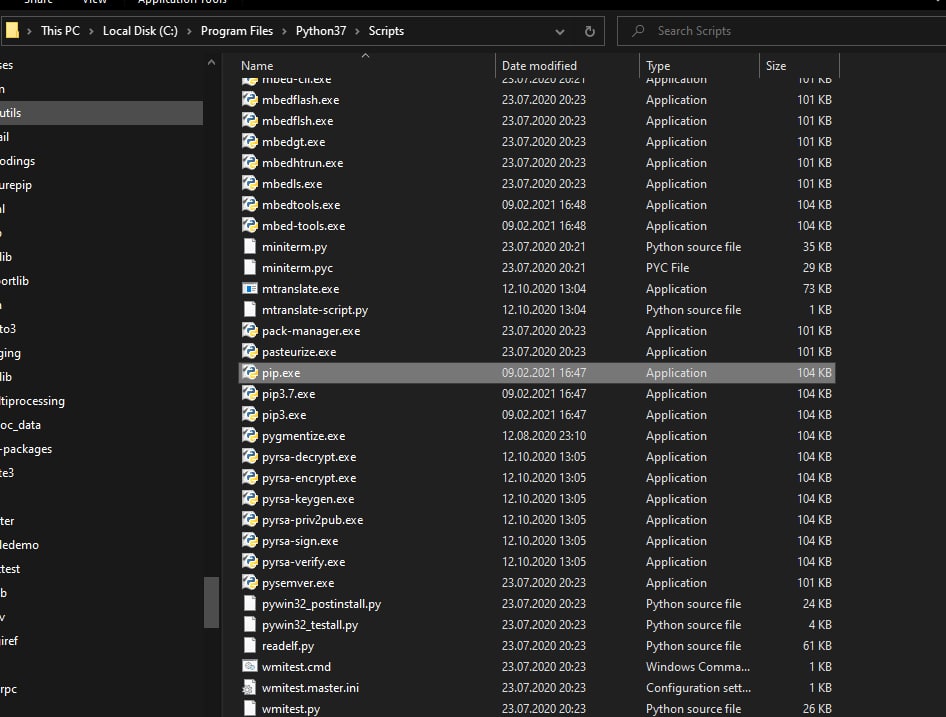Select the utils folder in sidebar
Image resolution: width=946 pixels, height=717 pixels.
pyautogui.click(x=101, y=113)
